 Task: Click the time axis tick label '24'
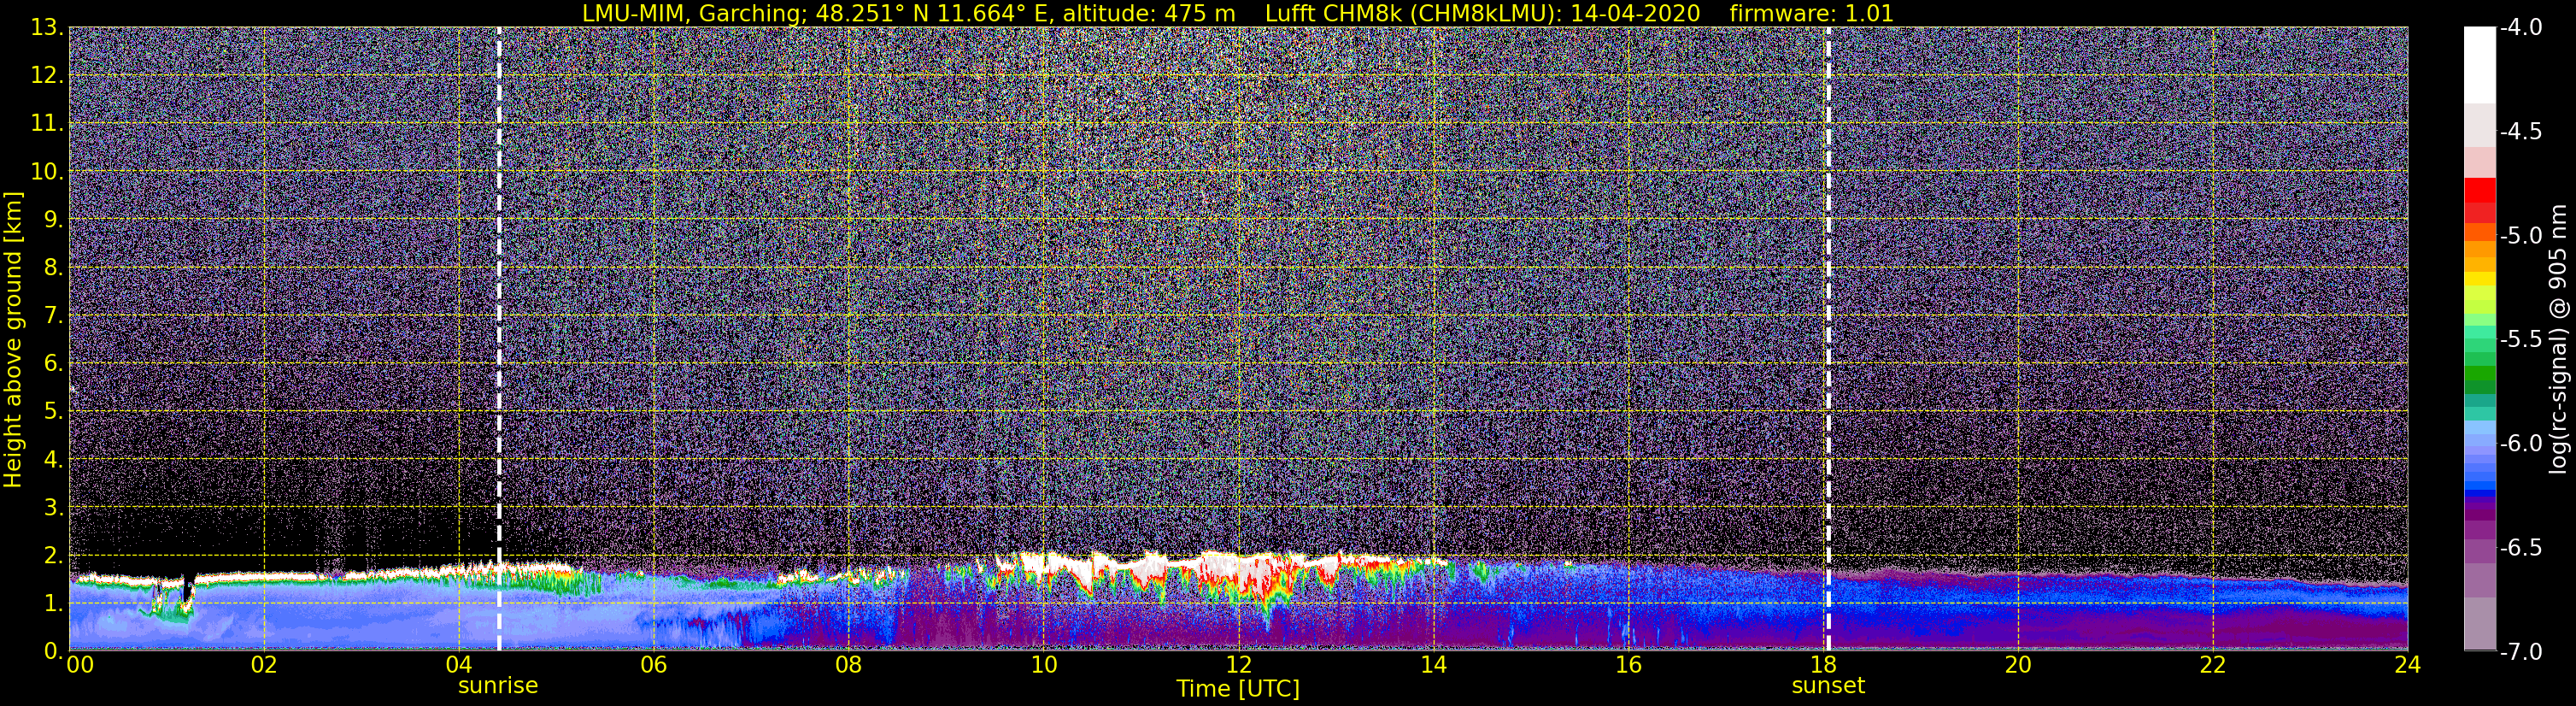(x=2408, y=665)
